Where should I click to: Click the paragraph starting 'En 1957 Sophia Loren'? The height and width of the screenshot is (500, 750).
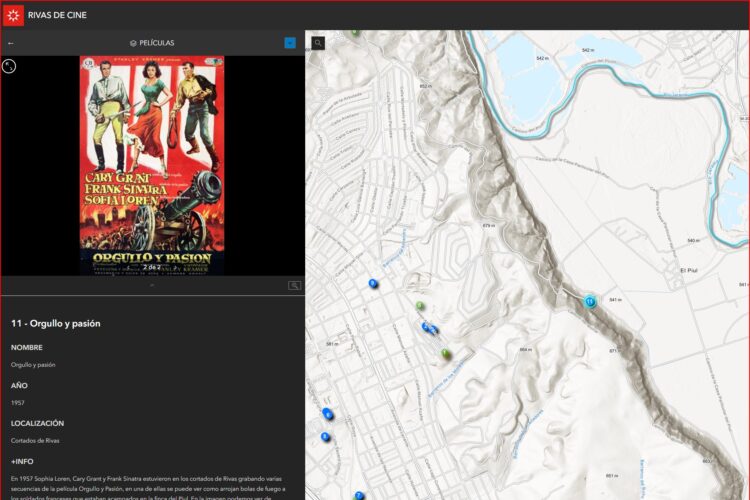coord(148,488)
